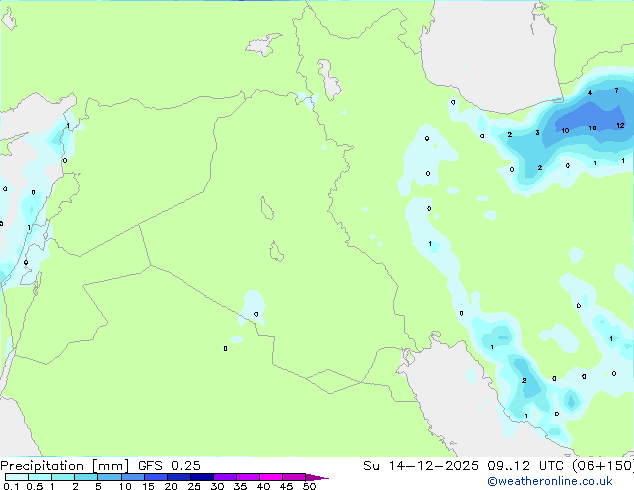Click the 45–50 mm legend swatch
Image resolution: width=634 pixels, height=490 pixels.
click(294, 477)
